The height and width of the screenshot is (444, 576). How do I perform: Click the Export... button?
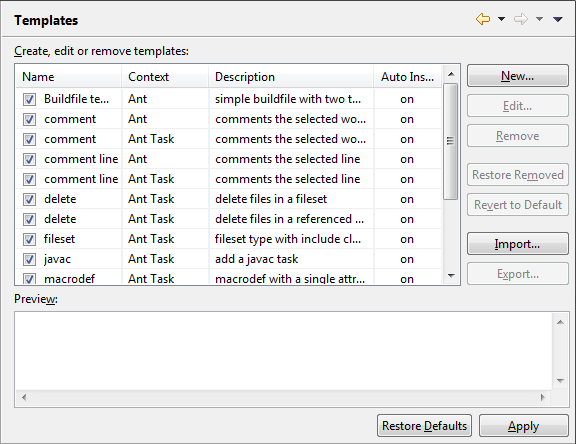click(518, 274)
